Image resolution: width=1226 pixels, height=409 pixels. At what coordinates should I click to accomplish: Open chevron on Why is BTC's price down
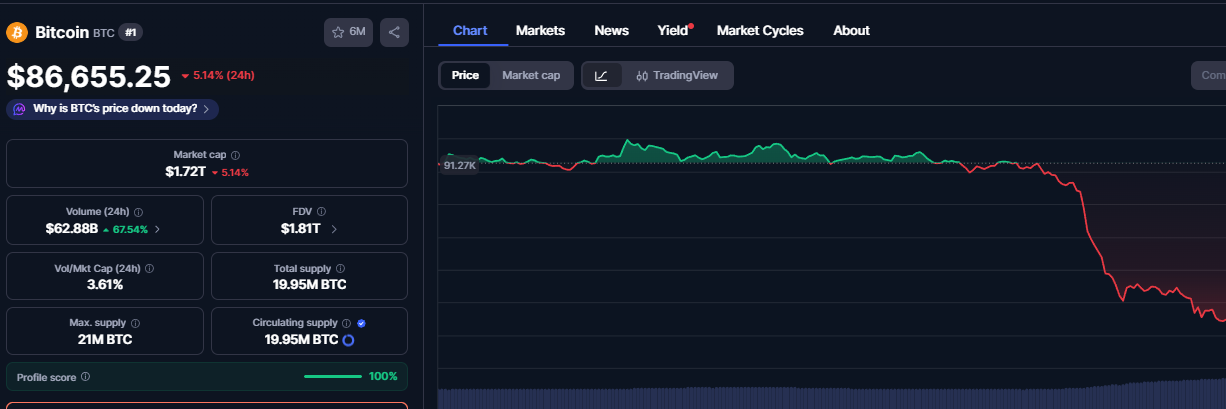(206, 109)
